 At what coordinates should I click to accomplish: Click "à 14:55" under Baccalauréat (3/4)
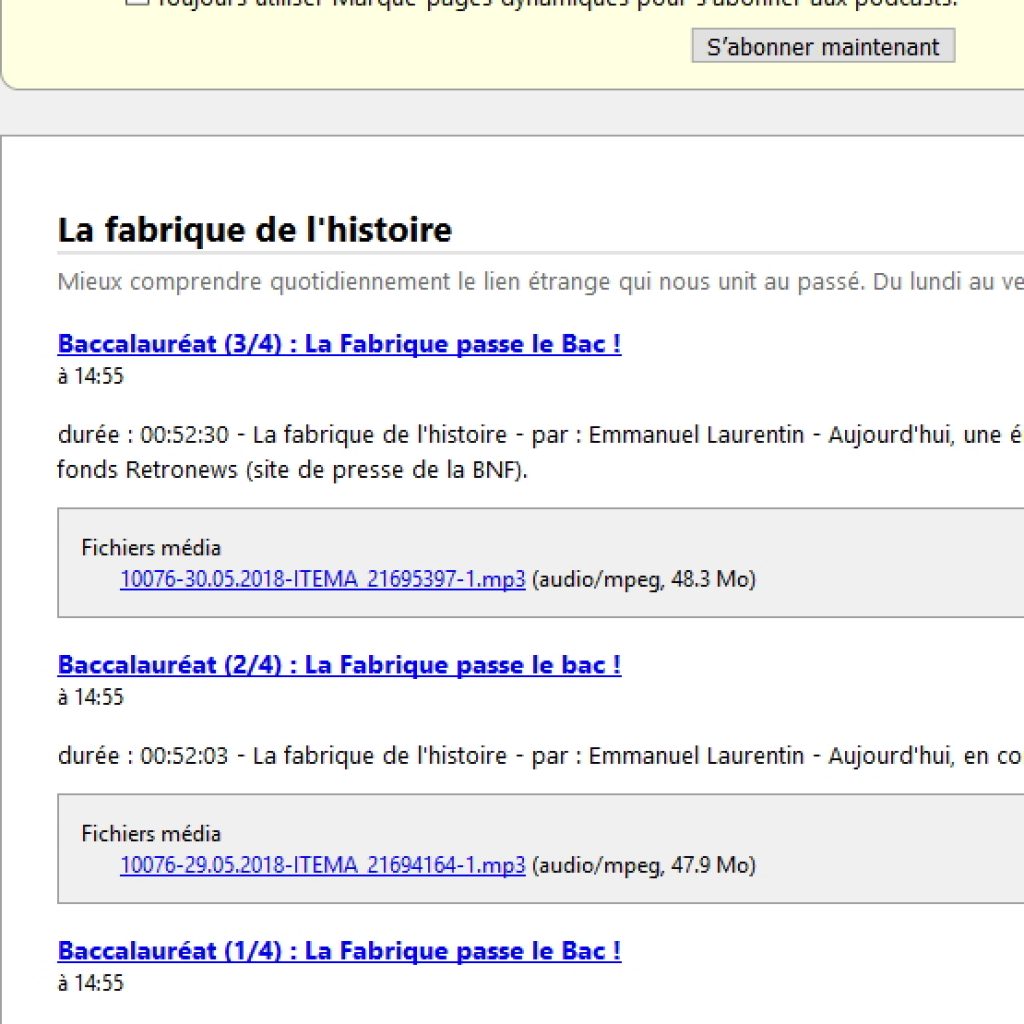click(91, 376)
